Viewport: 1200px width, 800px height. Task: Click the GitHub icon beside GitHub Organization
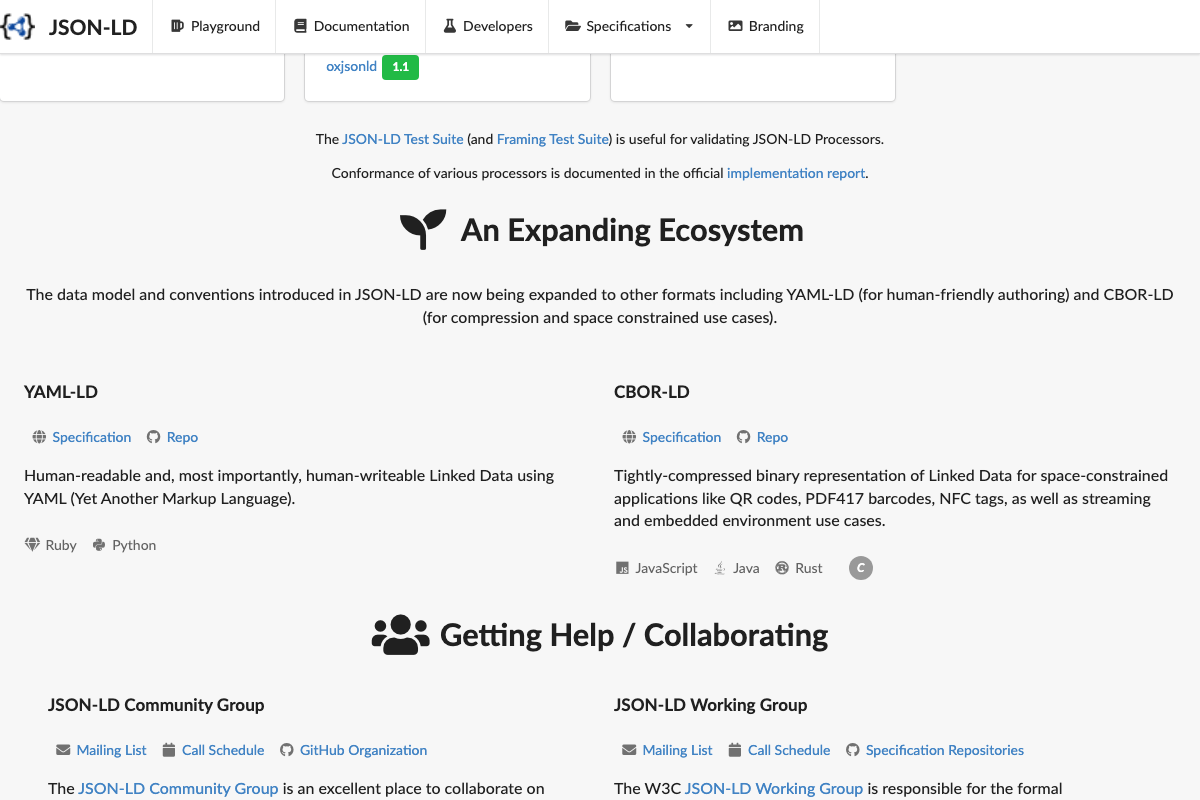287,750
